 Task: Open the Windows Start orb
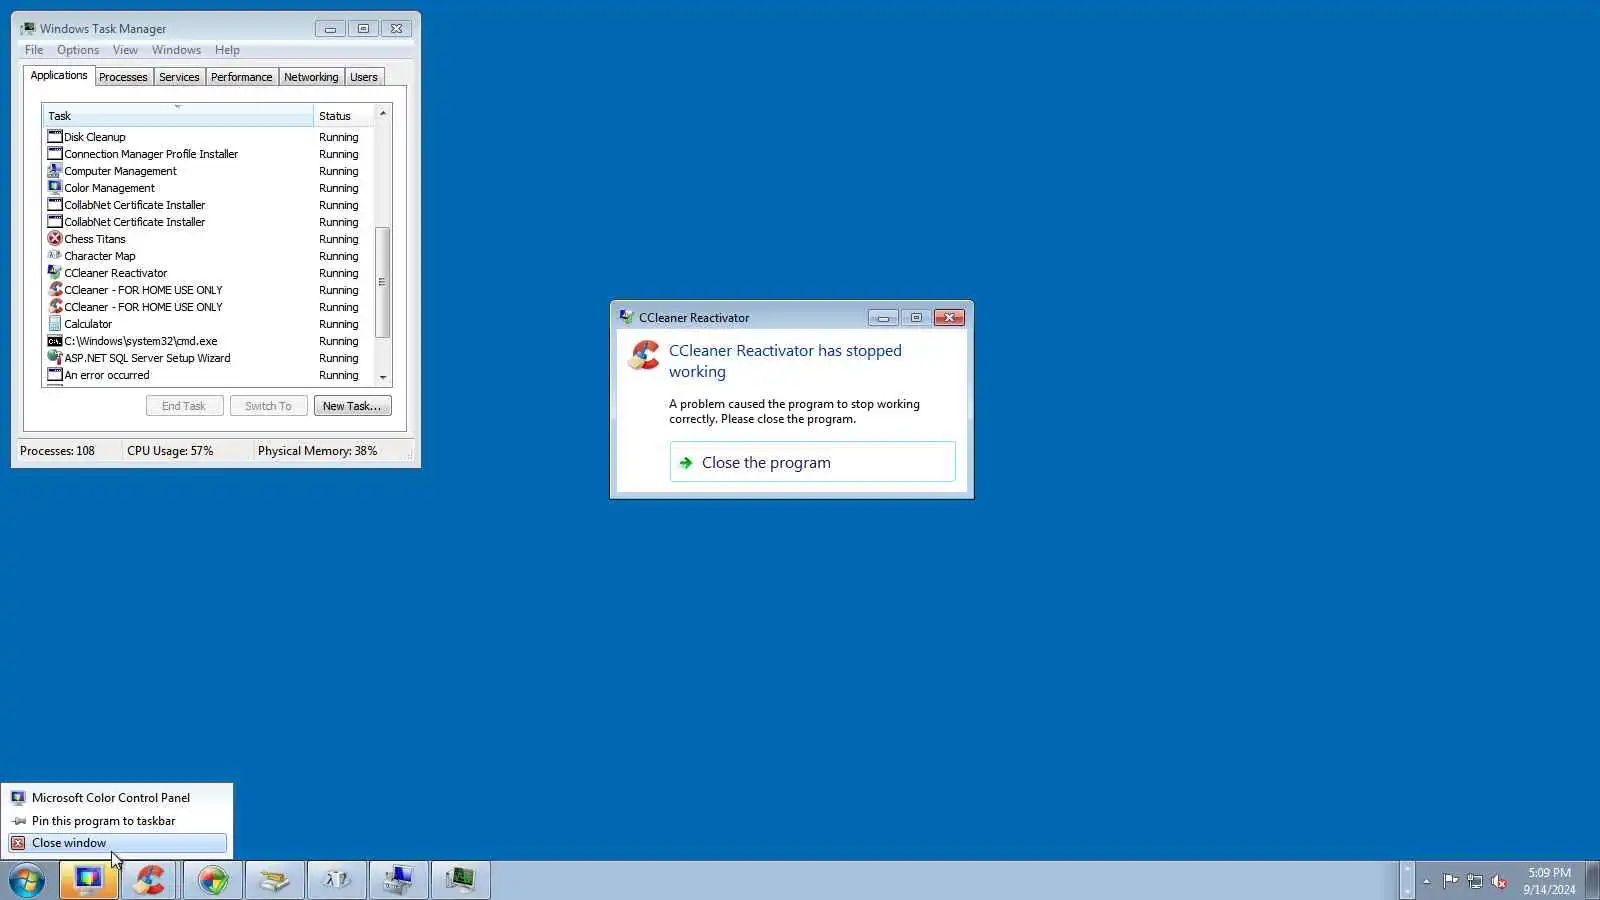pyautogui.click(x=27, y=881)
